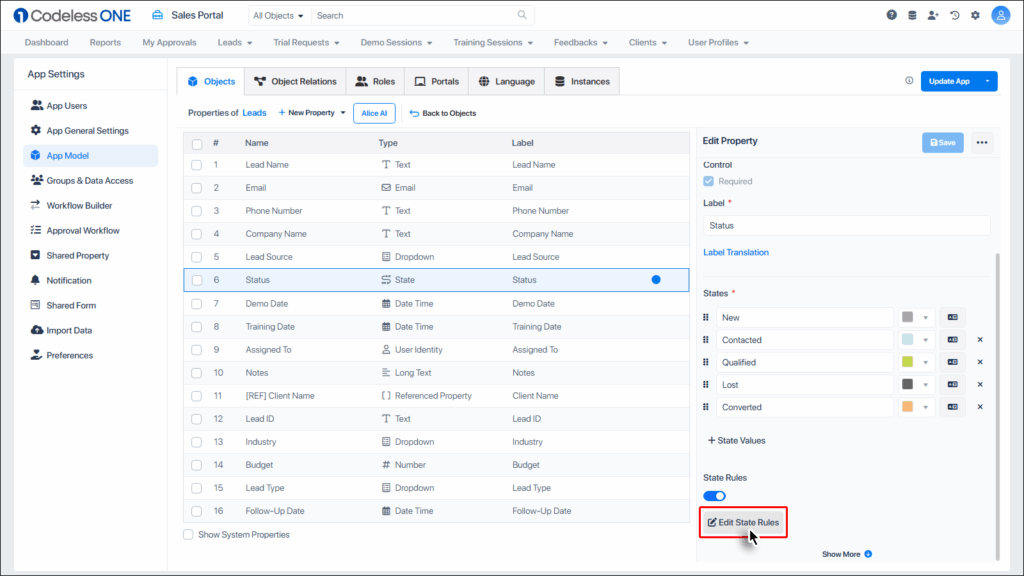1024x576 pixels.
Task: Click the help question mark icon
Action: coord(891,15)
